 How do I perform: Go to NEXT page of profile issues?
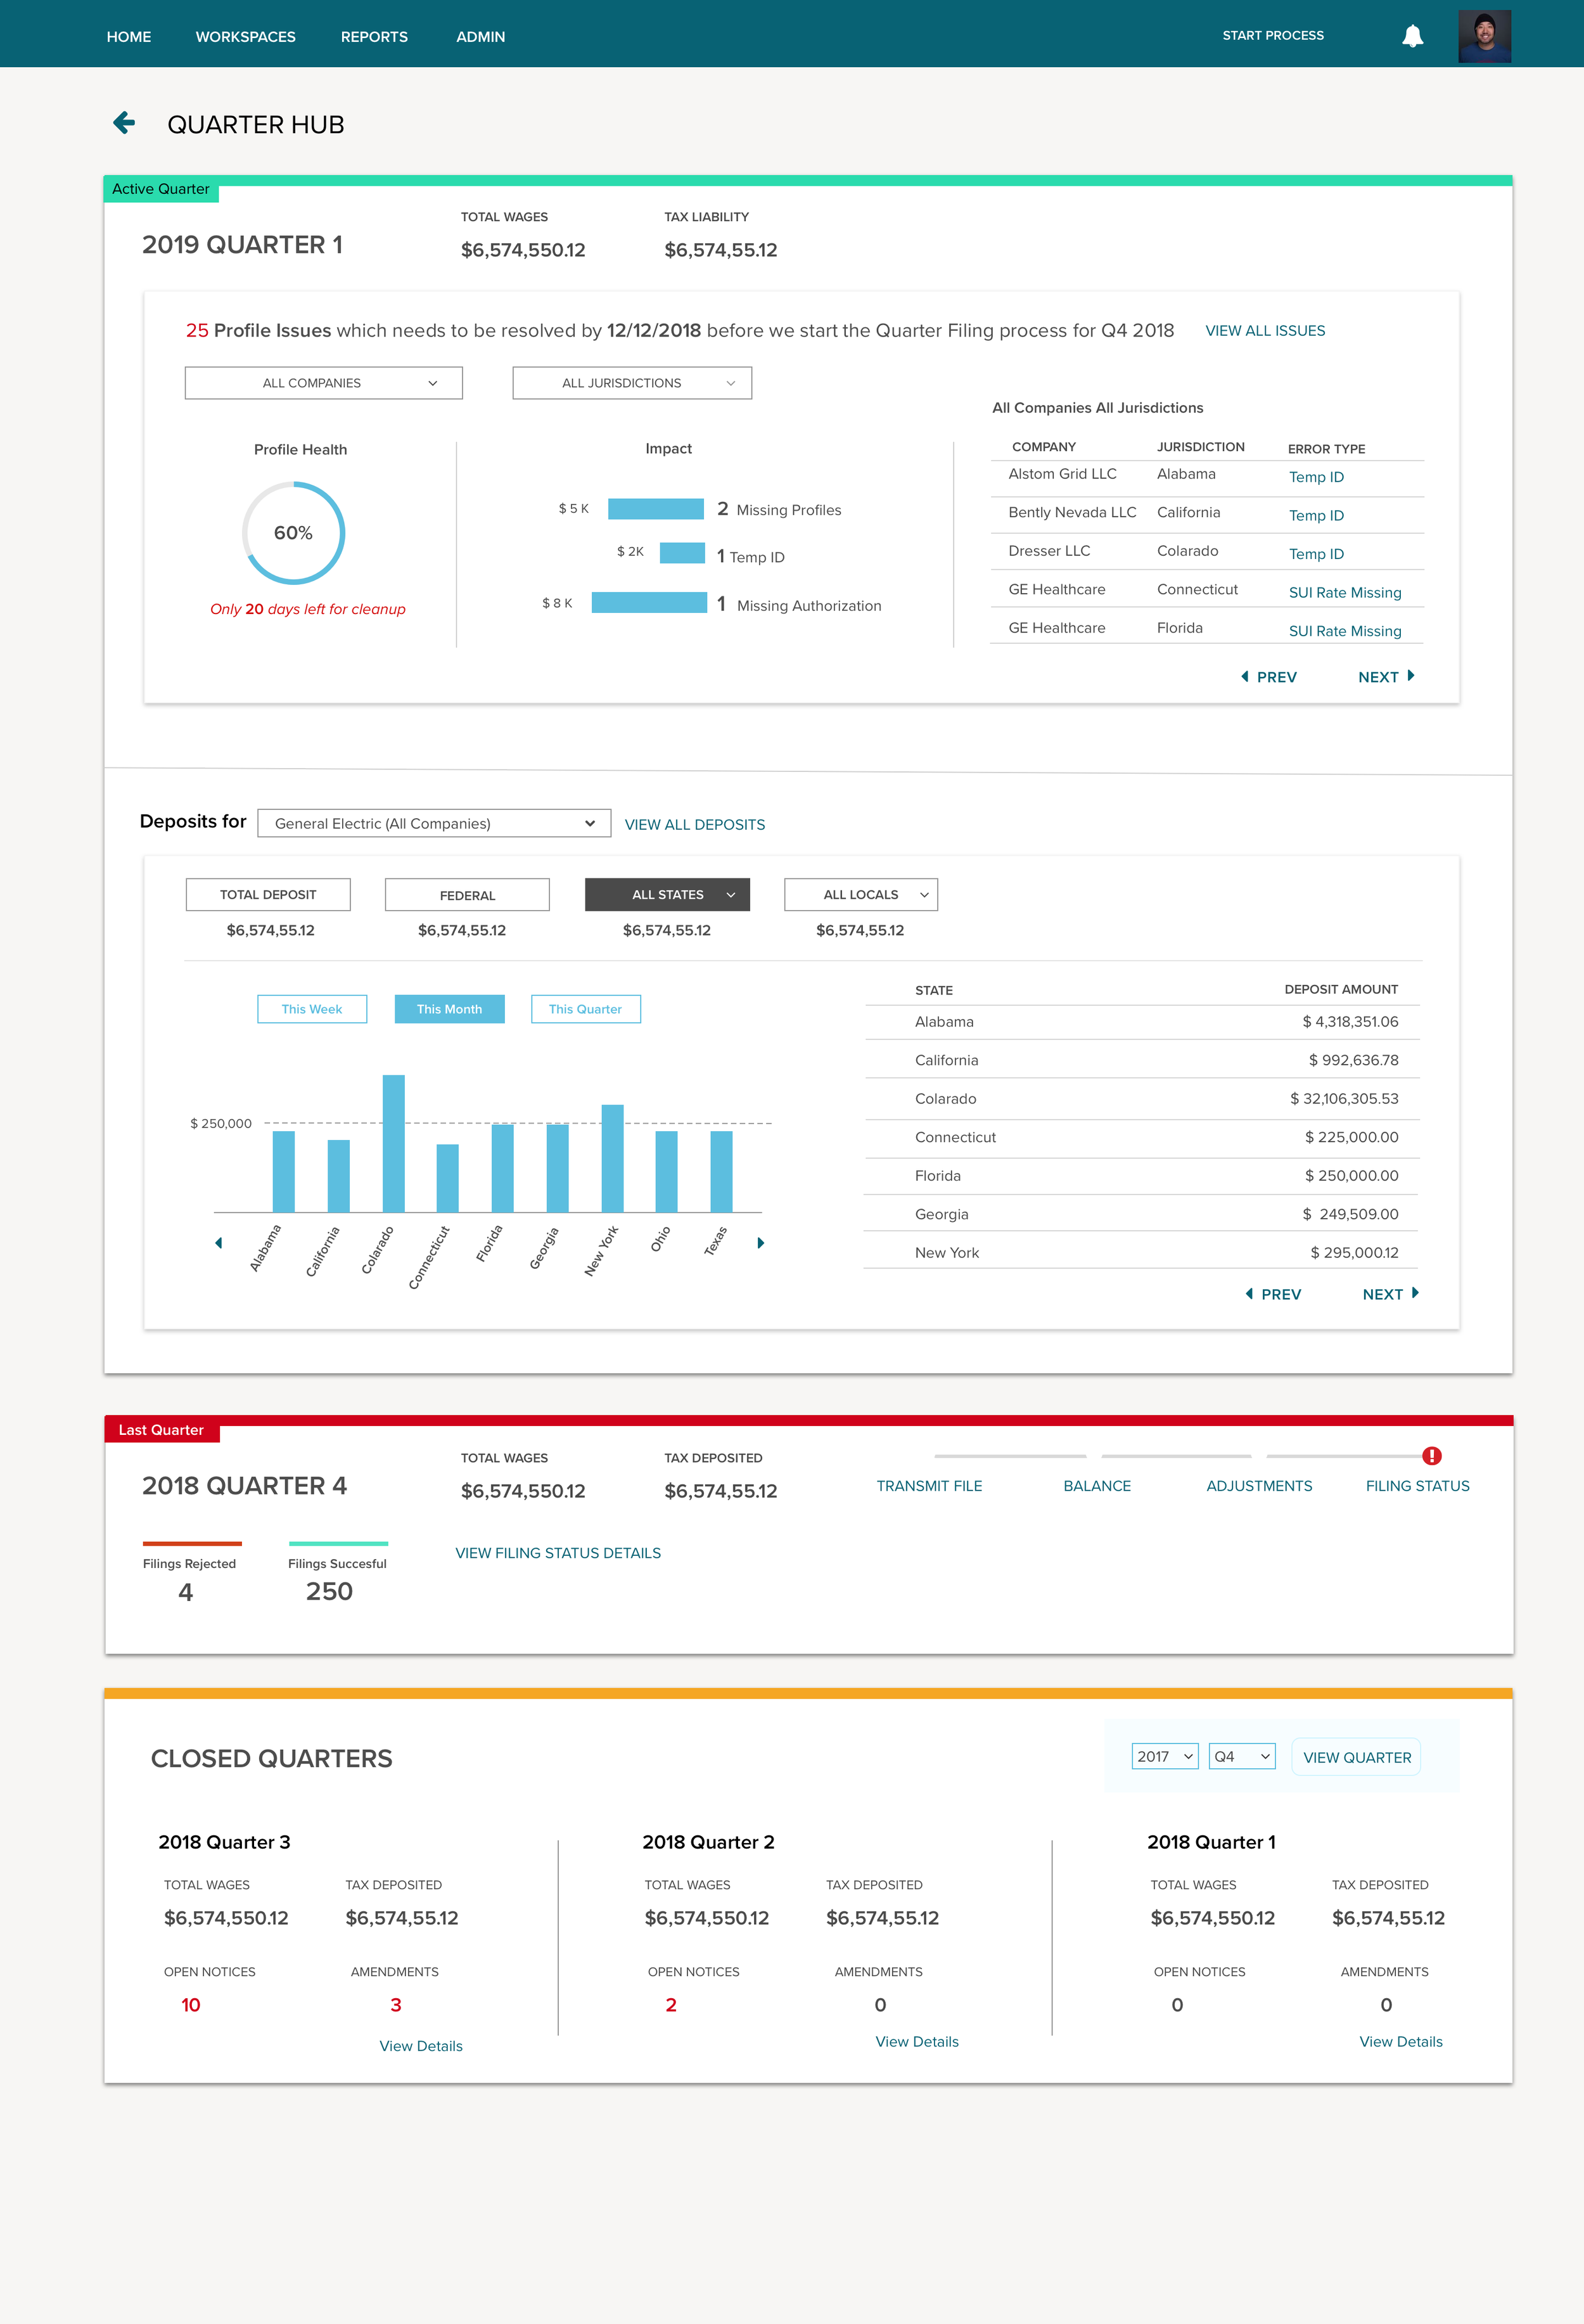[x=1386, y=677]
